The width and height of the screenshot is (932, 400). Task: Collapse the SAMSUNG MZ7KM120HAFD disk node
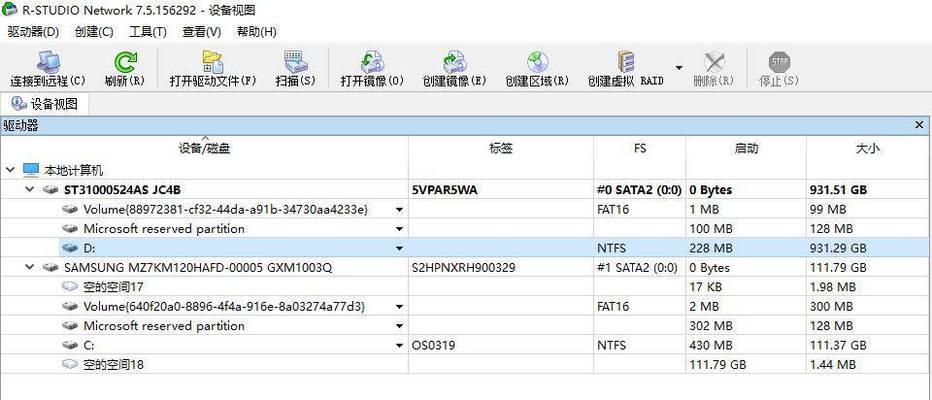click(x=30, y=267)
